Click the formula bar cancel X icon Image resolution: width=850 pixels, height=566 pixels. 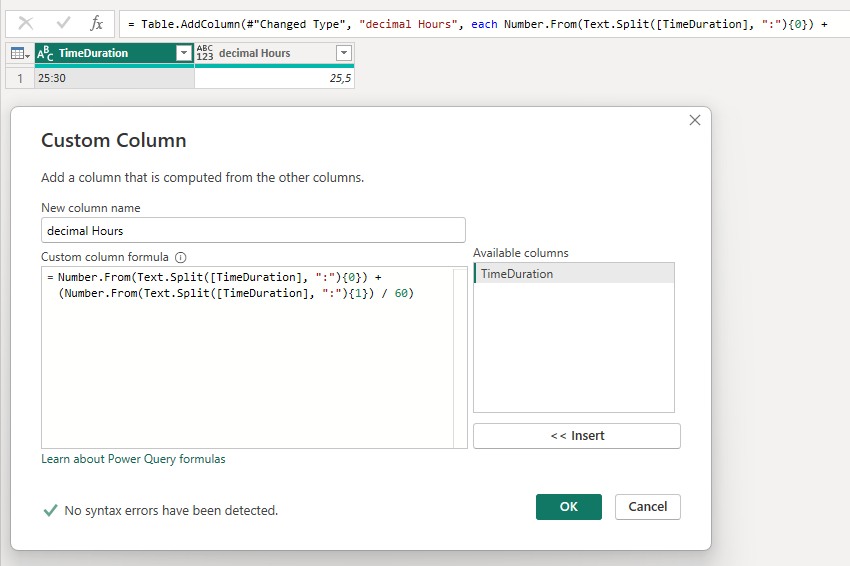click(25, 23)
